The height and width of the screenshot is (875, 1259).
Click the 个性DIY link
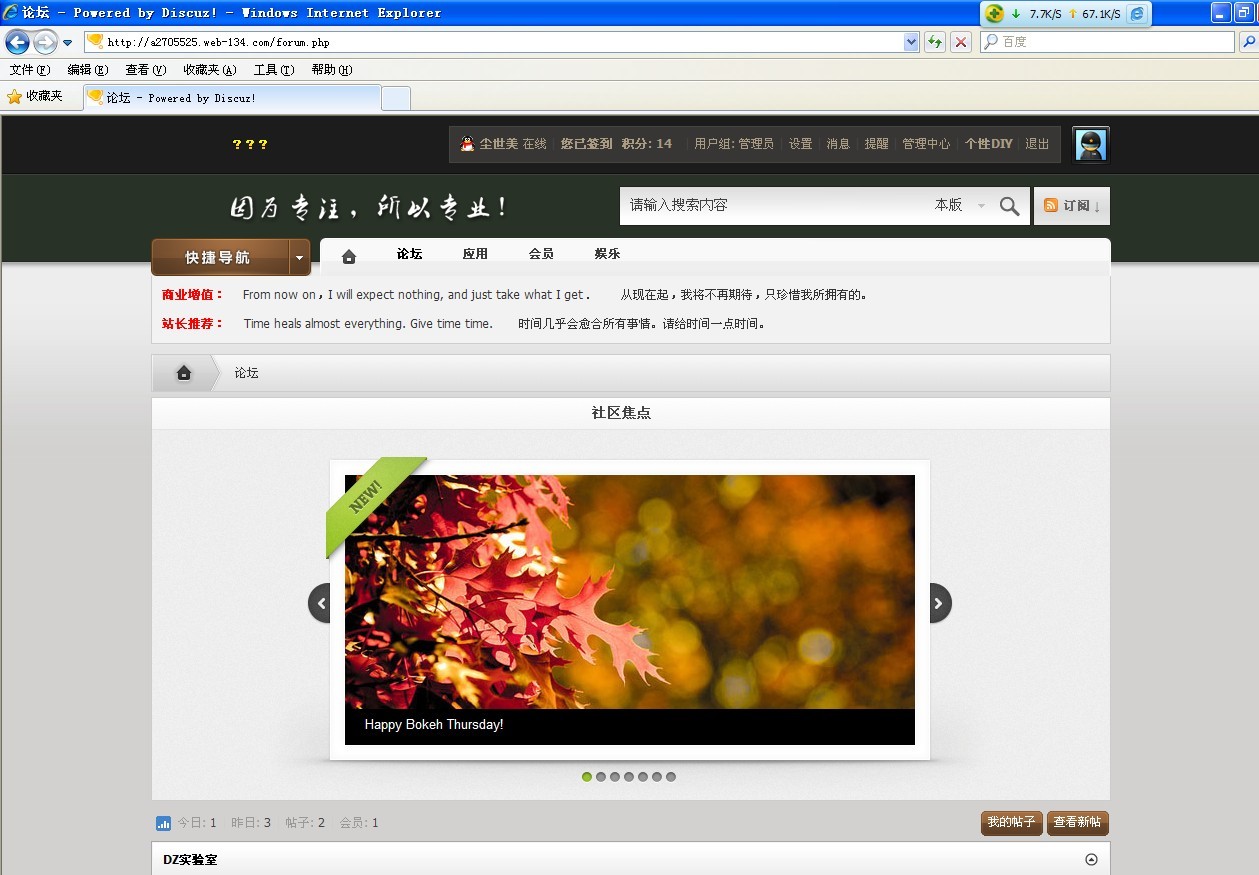coord(989,144)
